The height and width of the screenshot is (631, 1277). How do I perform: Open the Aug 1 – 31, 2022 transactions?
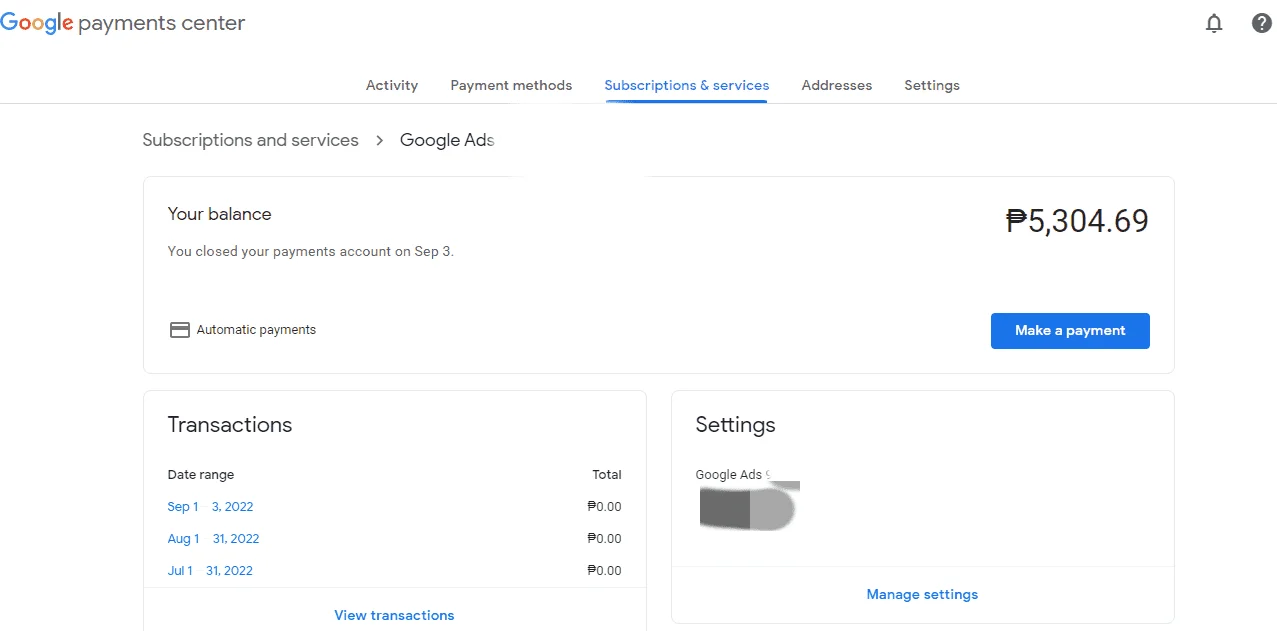213,539
